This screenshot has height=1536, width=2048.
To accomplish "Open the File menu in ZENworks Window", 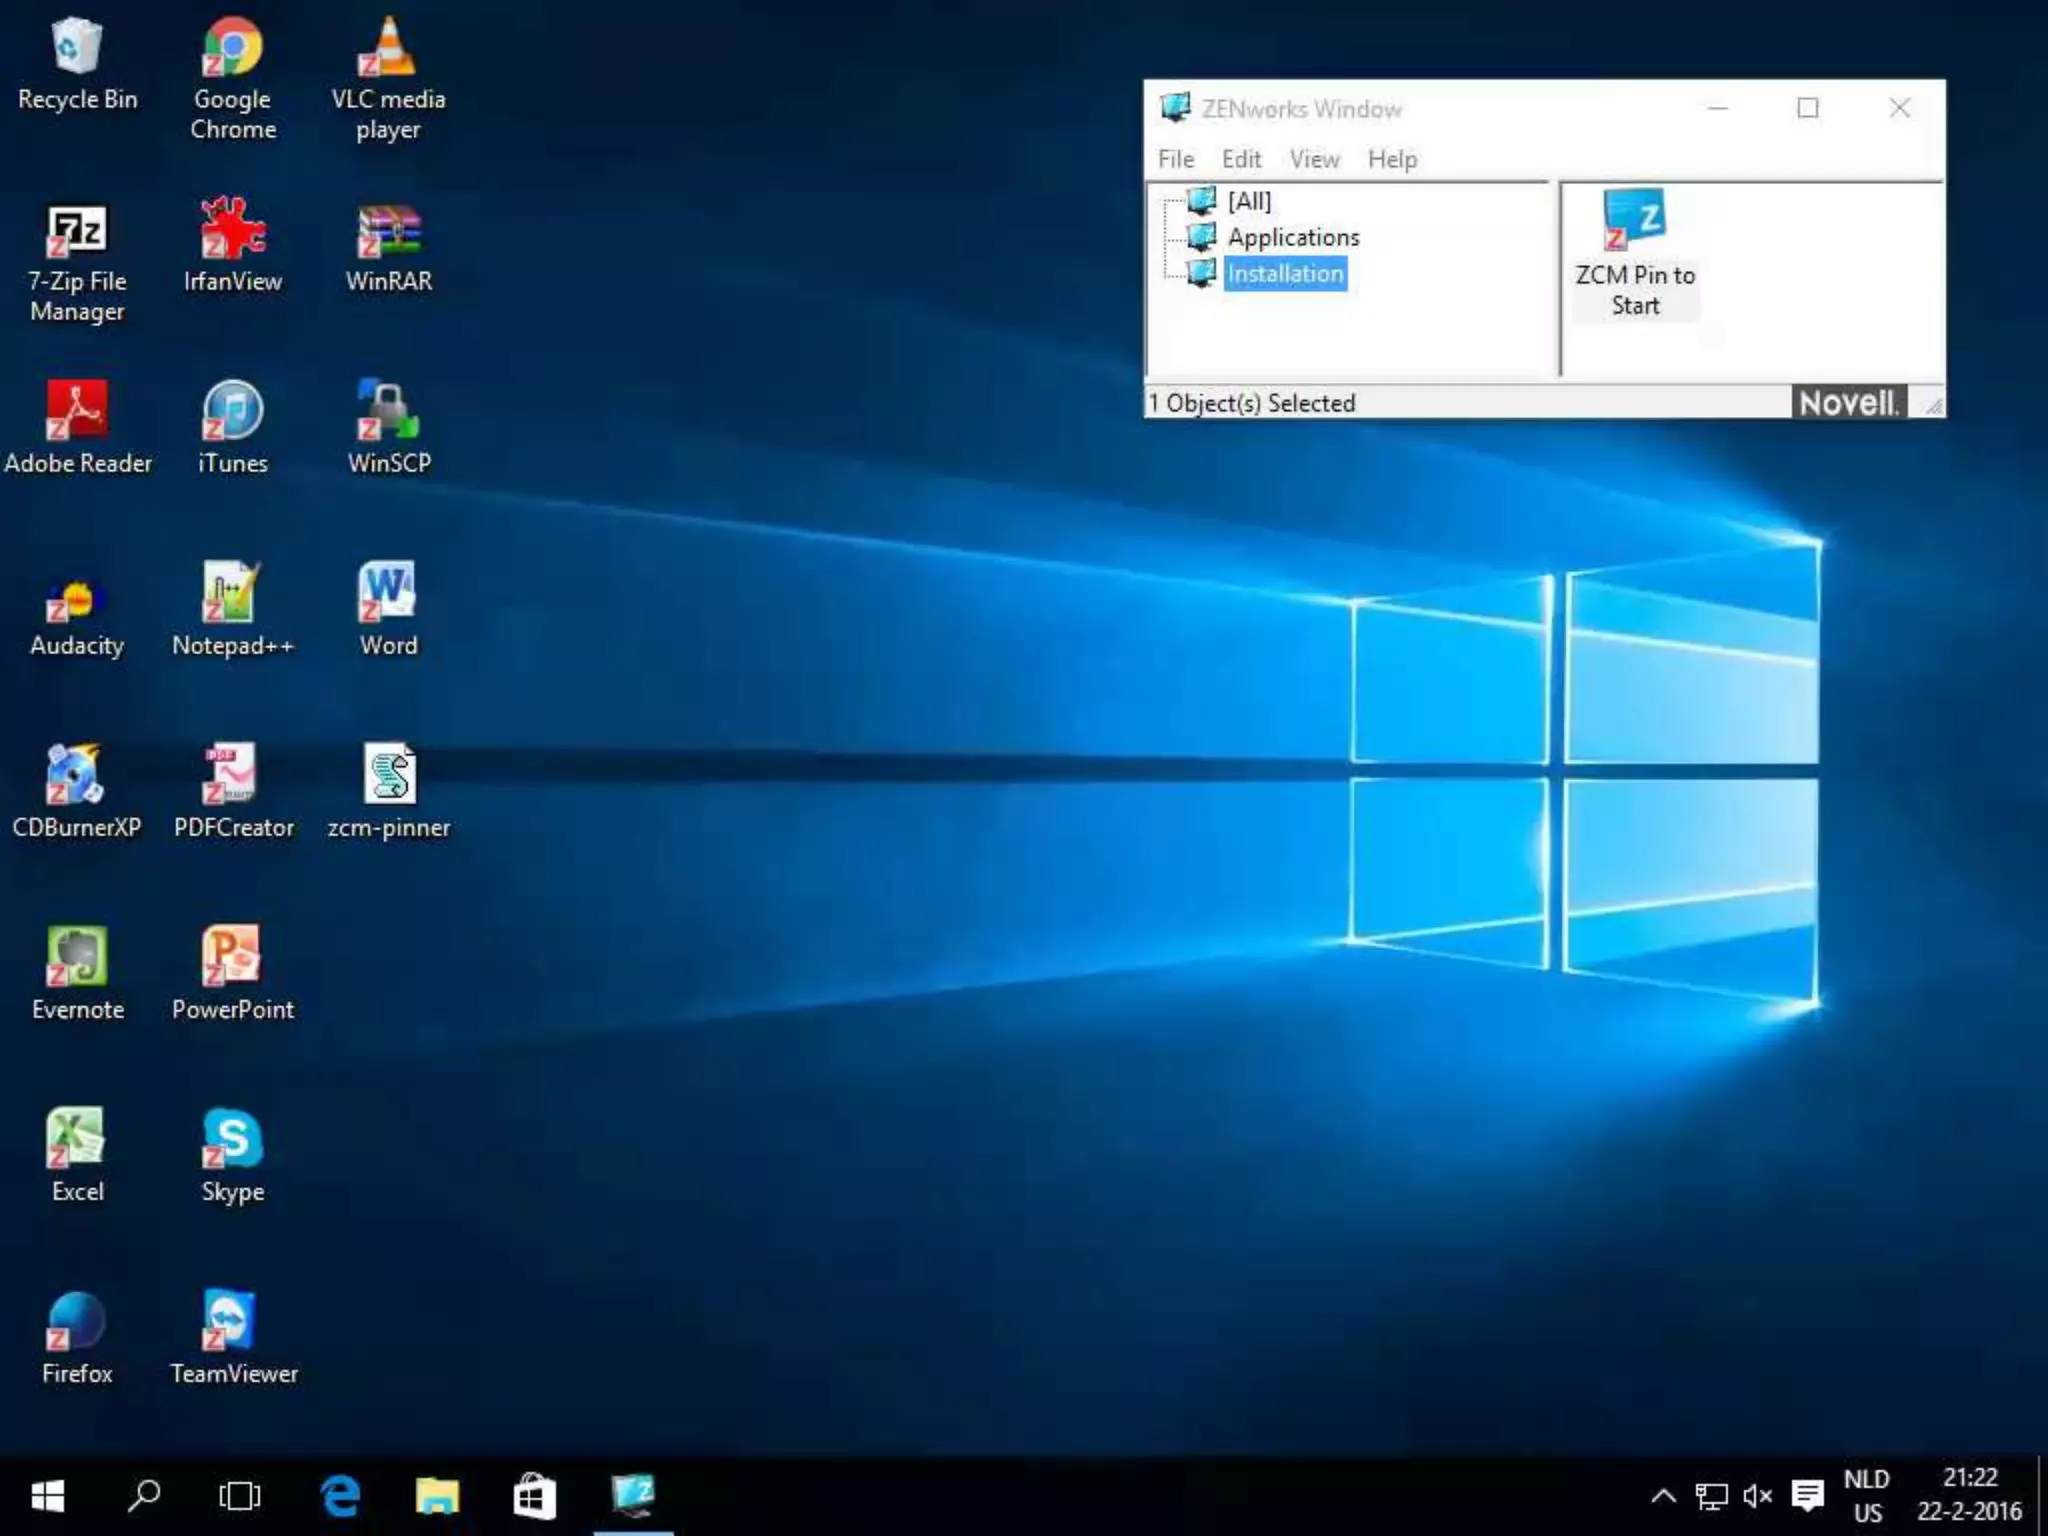I will (x=1176, y=159).
